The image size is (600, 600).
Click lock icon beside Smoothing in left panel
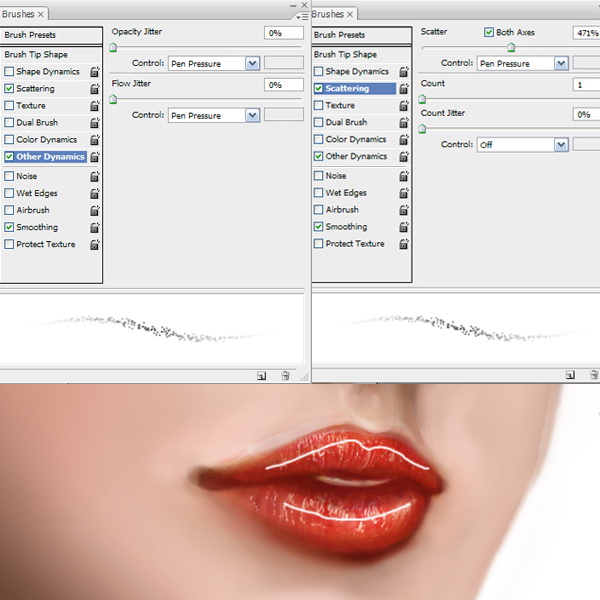coord(95,227)
